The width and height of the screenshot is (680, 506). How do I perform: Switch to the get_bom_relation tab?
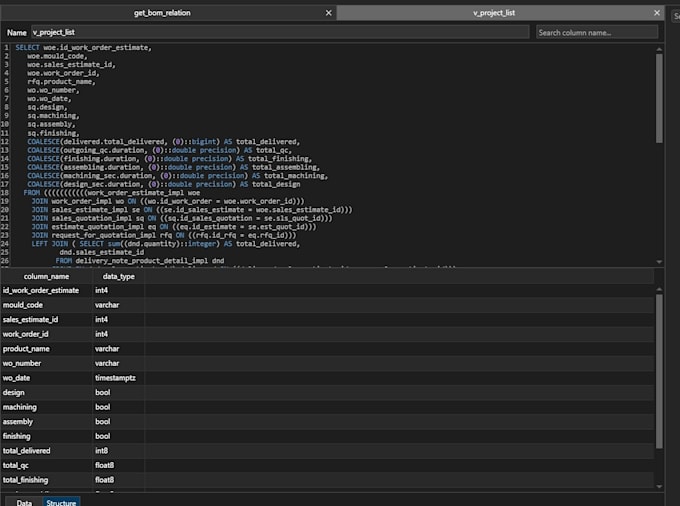point(162,13)
